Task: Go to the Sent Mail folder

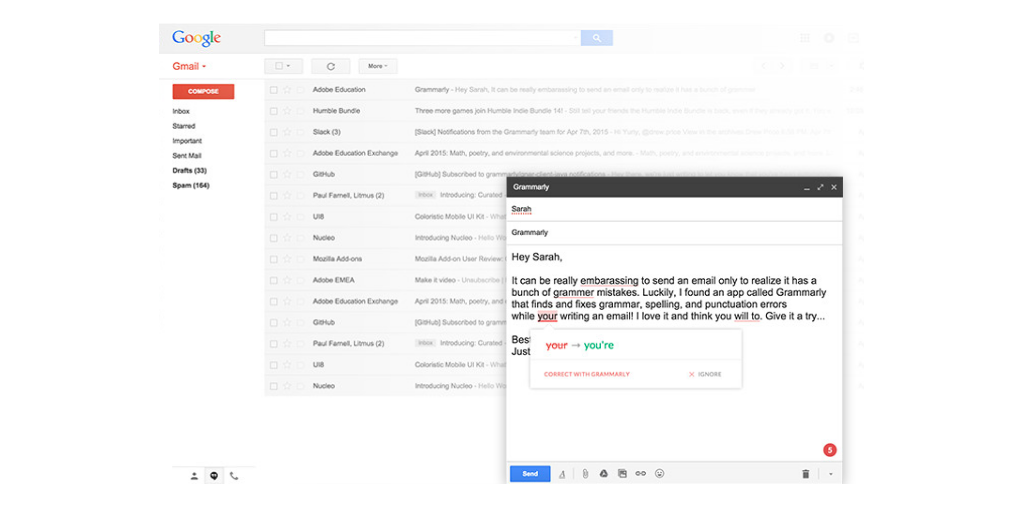Action: coord(187,156)
